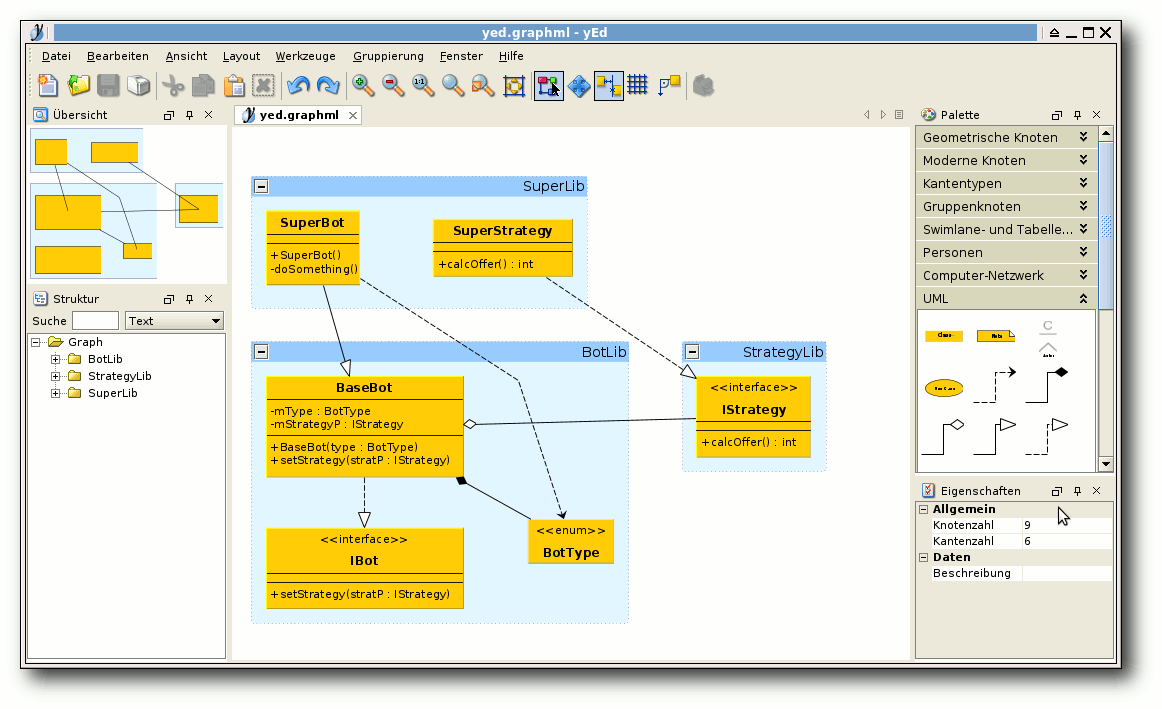
Task: Pick the hollow diamond aggregation edge
Action: (x=943, y=437)
